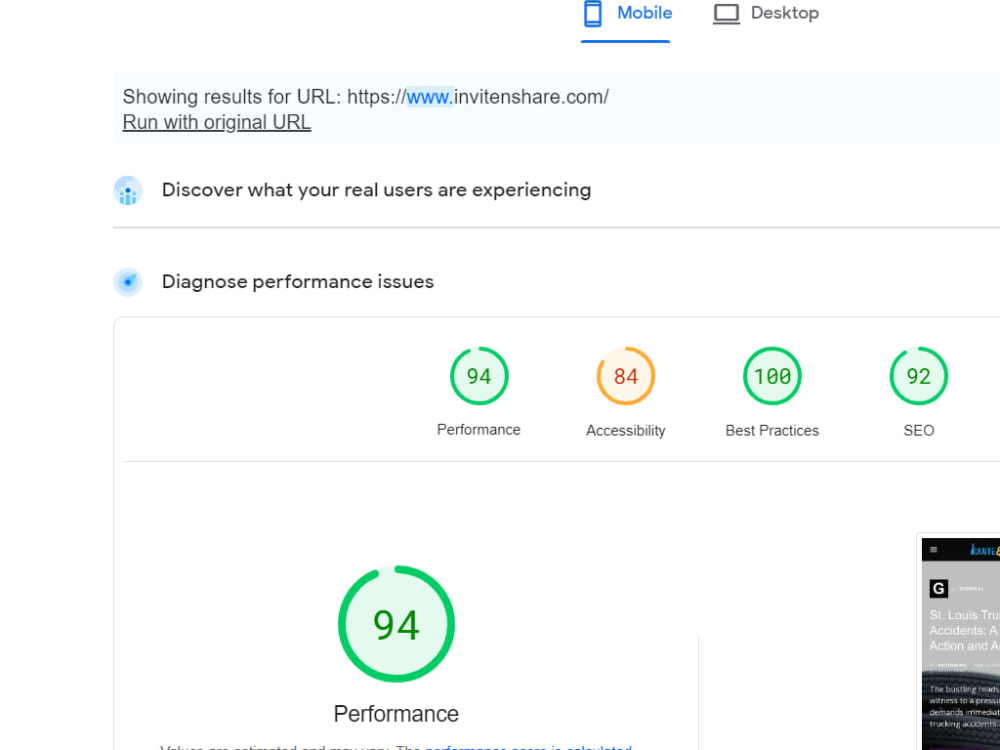
Task: Click the Diagnose performance radar icon
Action: [x=128, y=282]
